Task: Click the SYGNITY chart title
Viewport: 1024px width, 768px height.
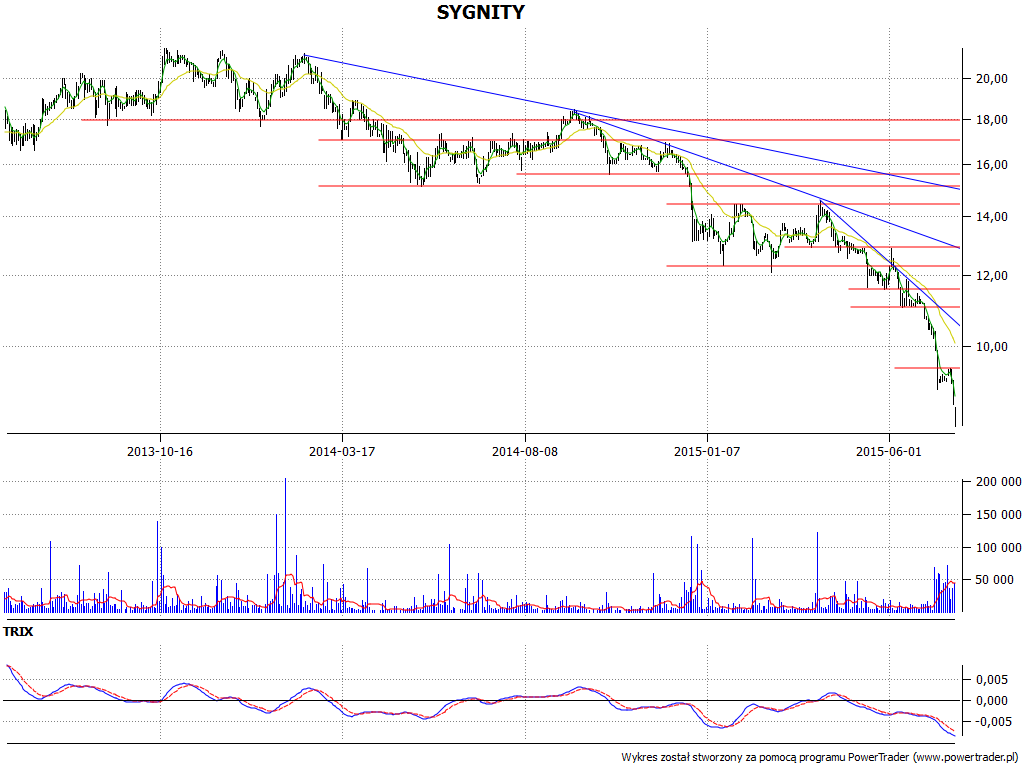Action: coord(480,12)
